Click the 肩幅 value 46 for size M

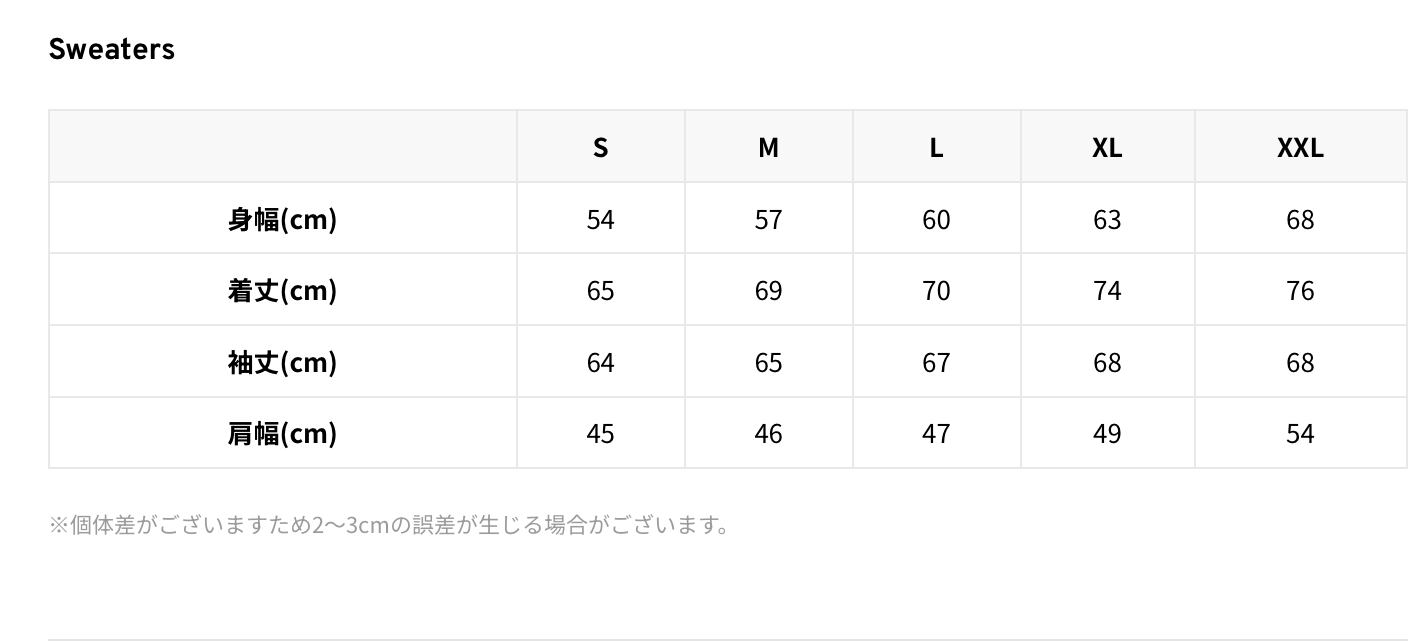point(768,433)
